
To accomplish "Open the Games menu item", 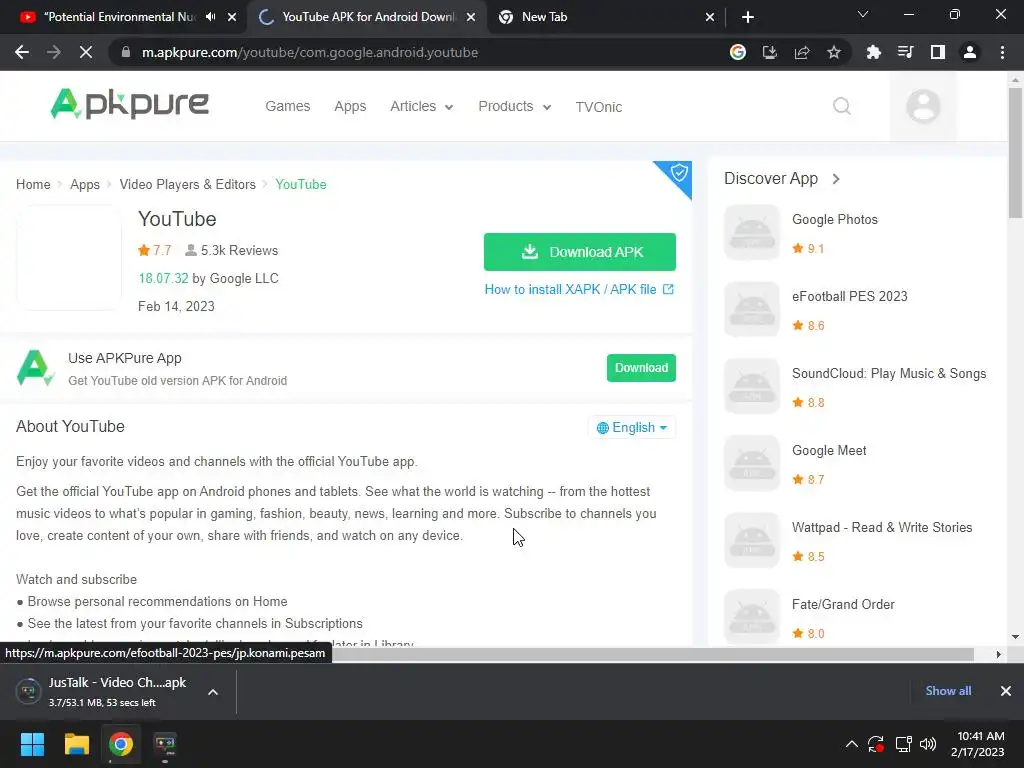I will coord(287,106).
